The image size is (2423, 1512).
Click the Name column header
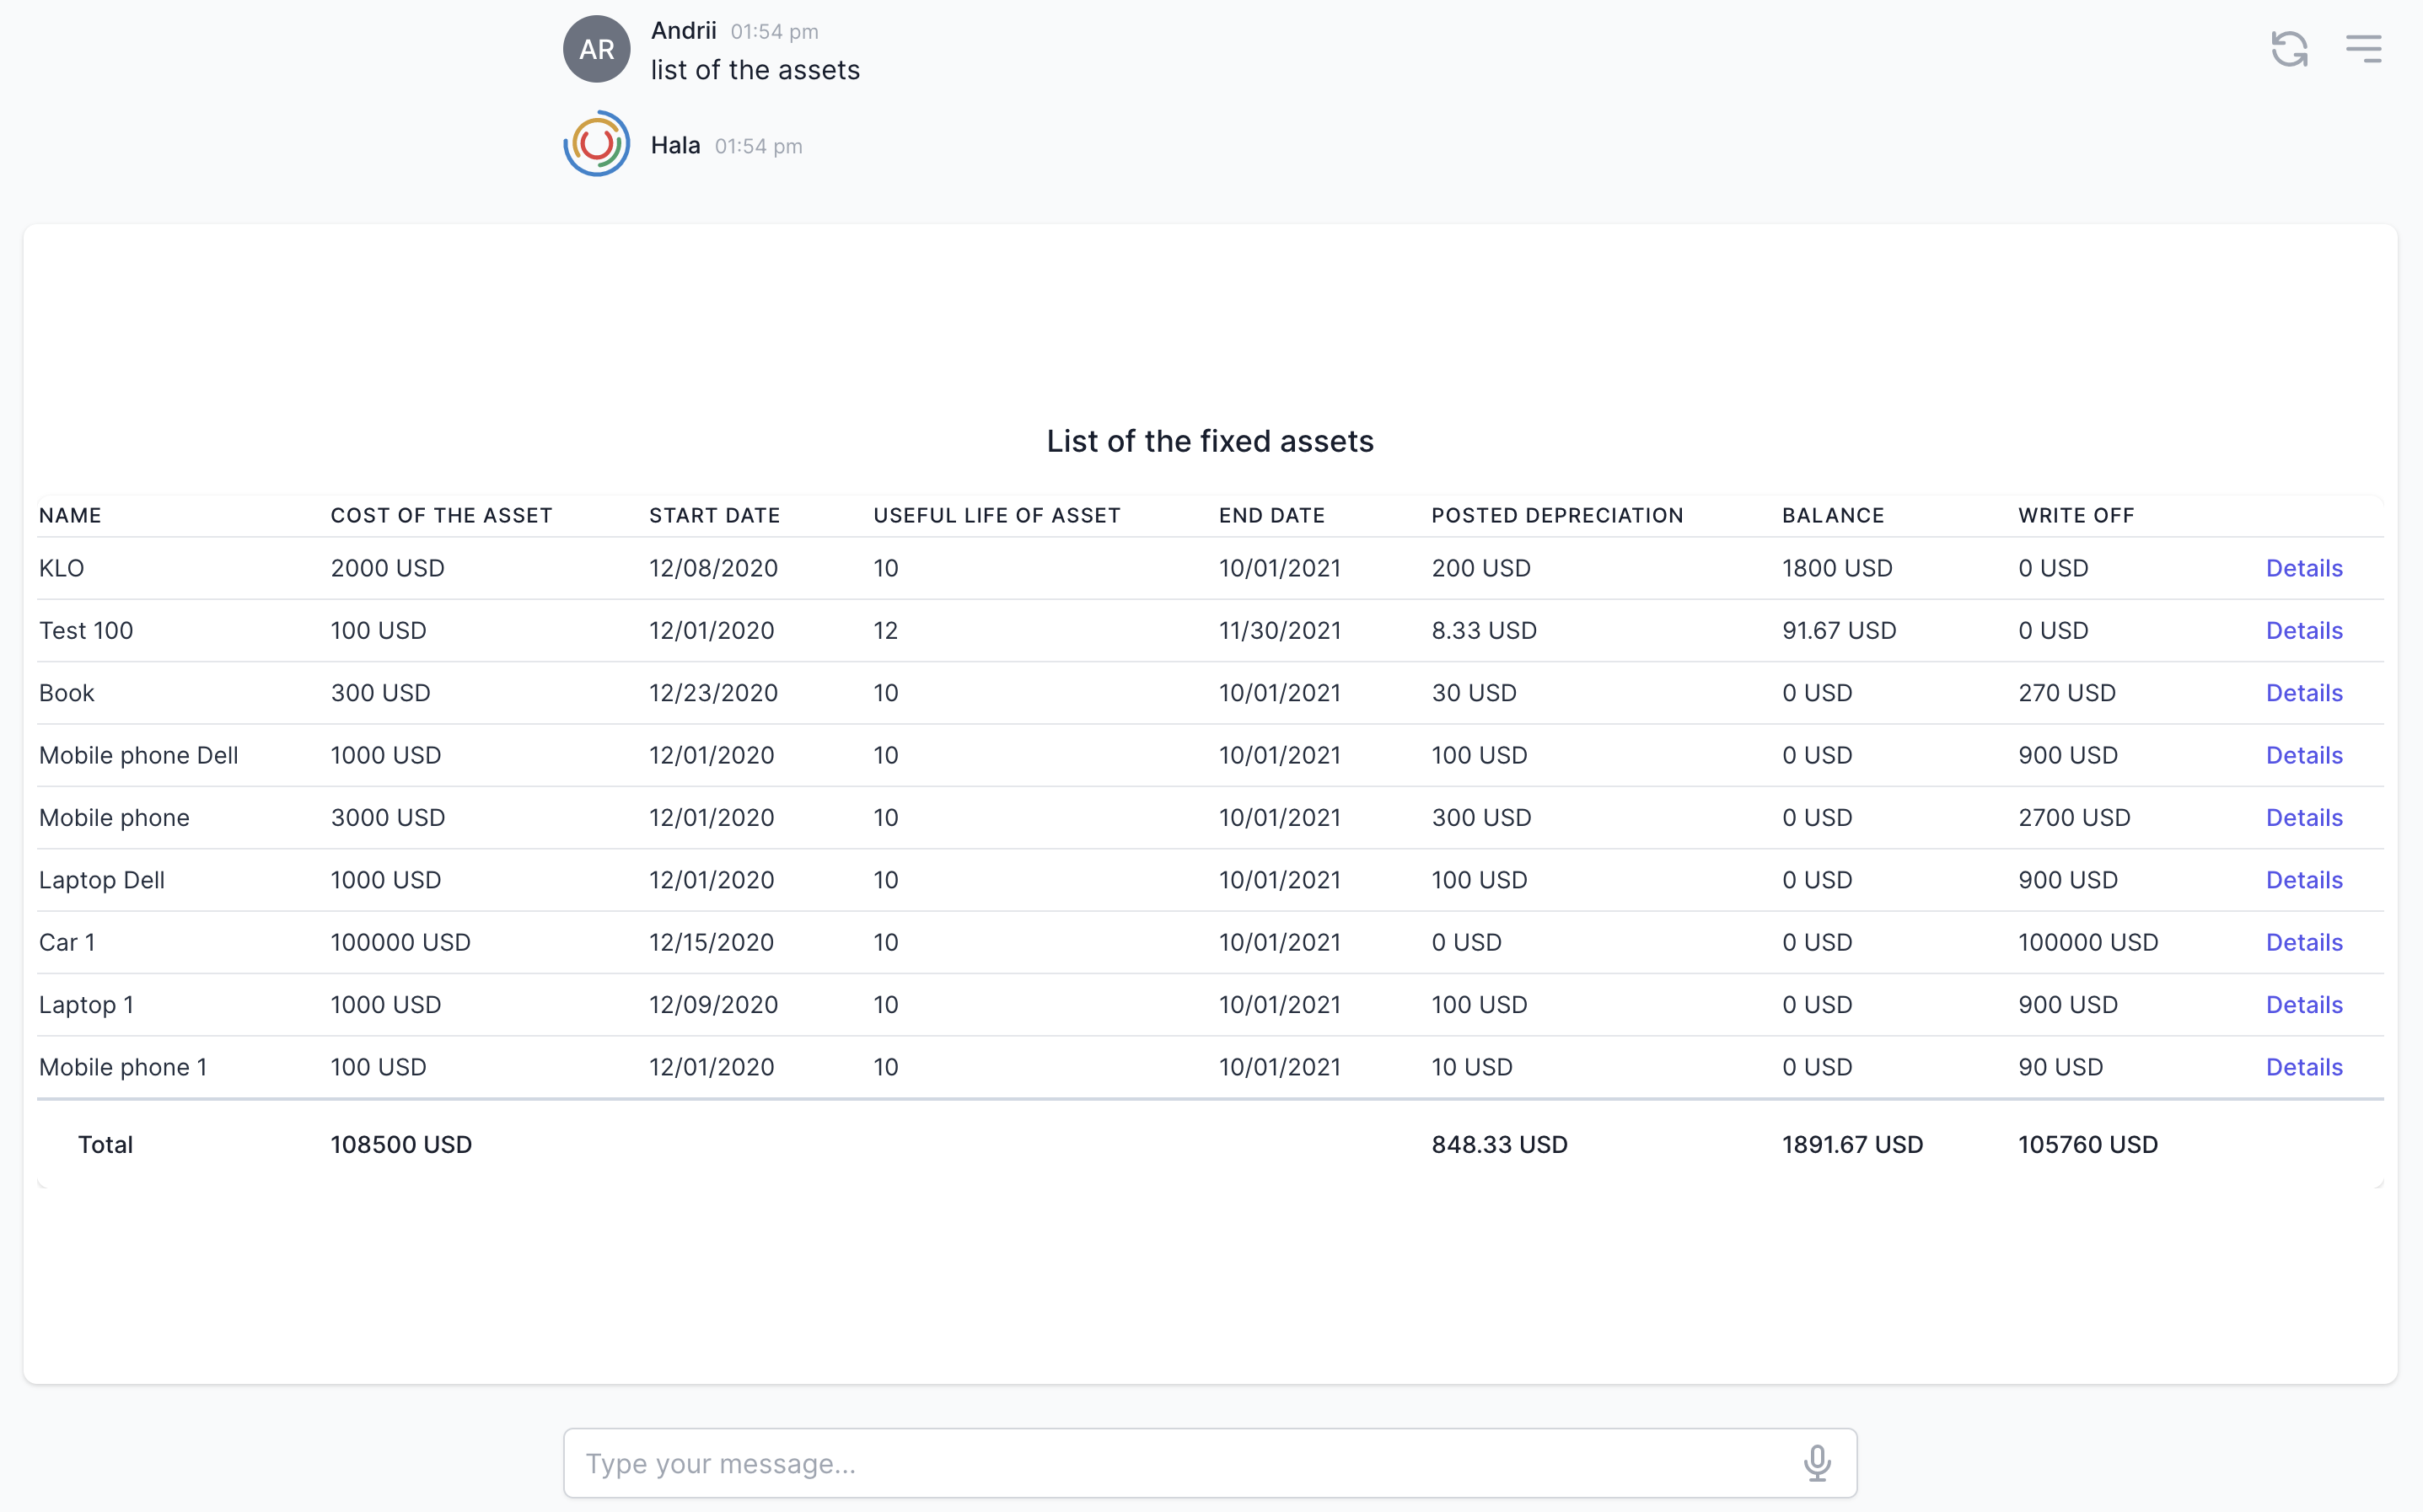coord(70,515)
